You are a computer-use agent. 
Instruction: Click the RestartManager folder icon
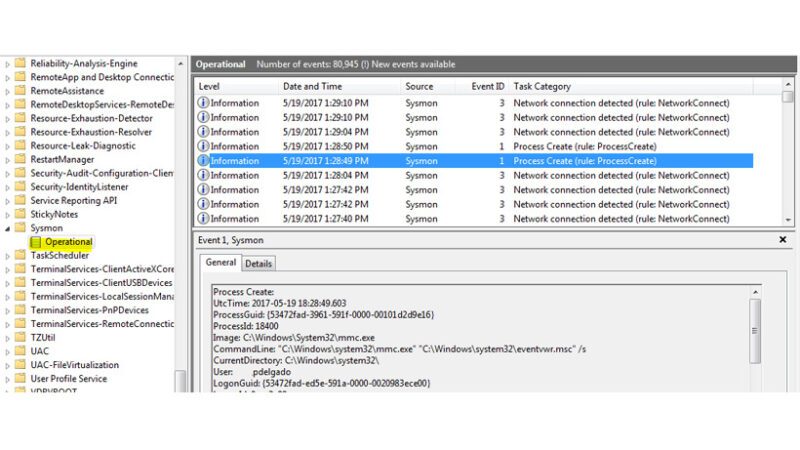click(20, 159)
